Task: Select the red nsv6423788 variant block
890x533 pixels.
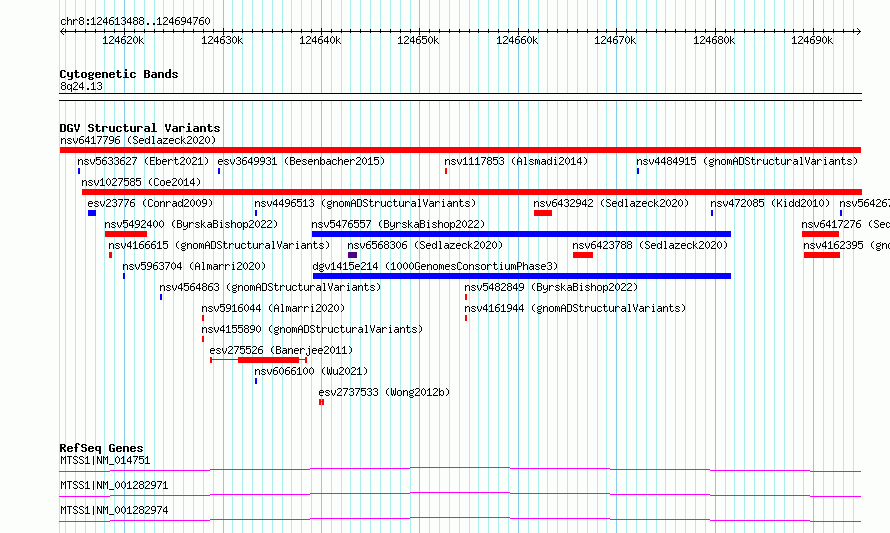Action: (x=583, y=255)
